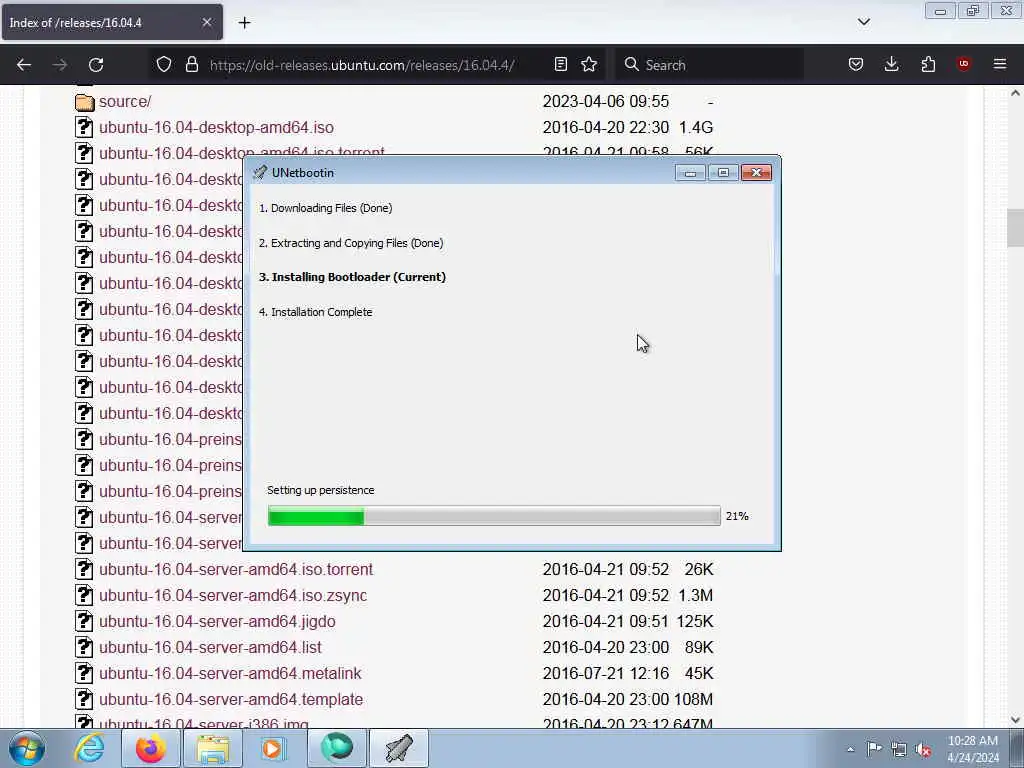Viewport: 1024px width, 768px height.
Task: Click file icon beside ubuntu-16.04-desktop-amd64.iso
Action: tap(84, 127)
